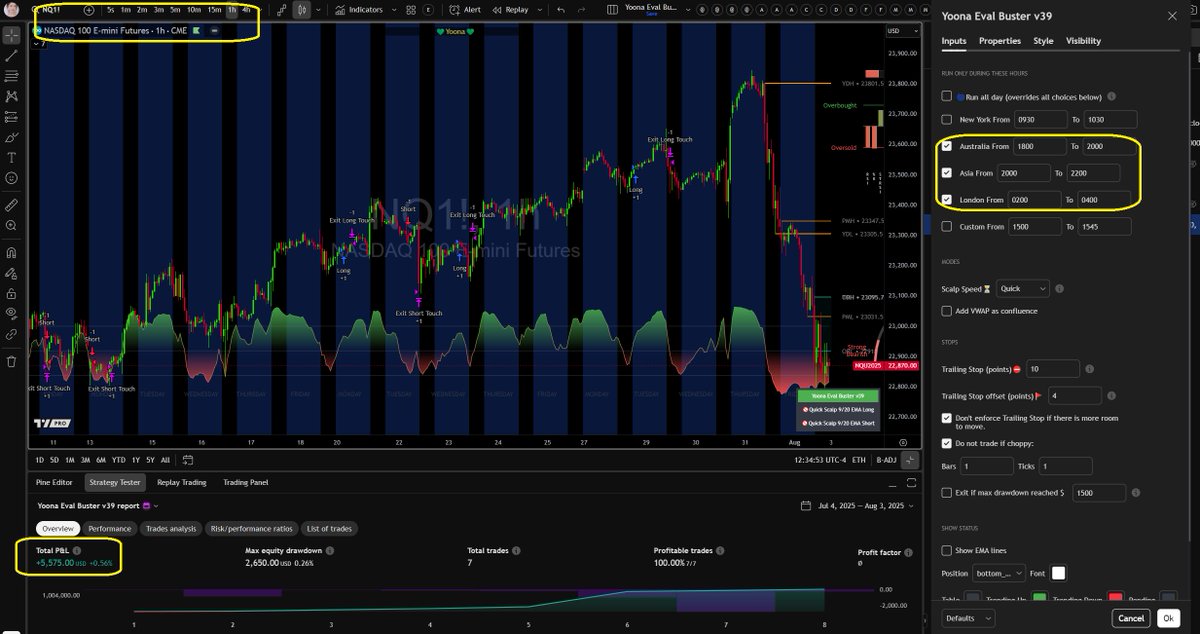
Task: Open the Trading Panel tab
Action: click(x=246, y=482)
